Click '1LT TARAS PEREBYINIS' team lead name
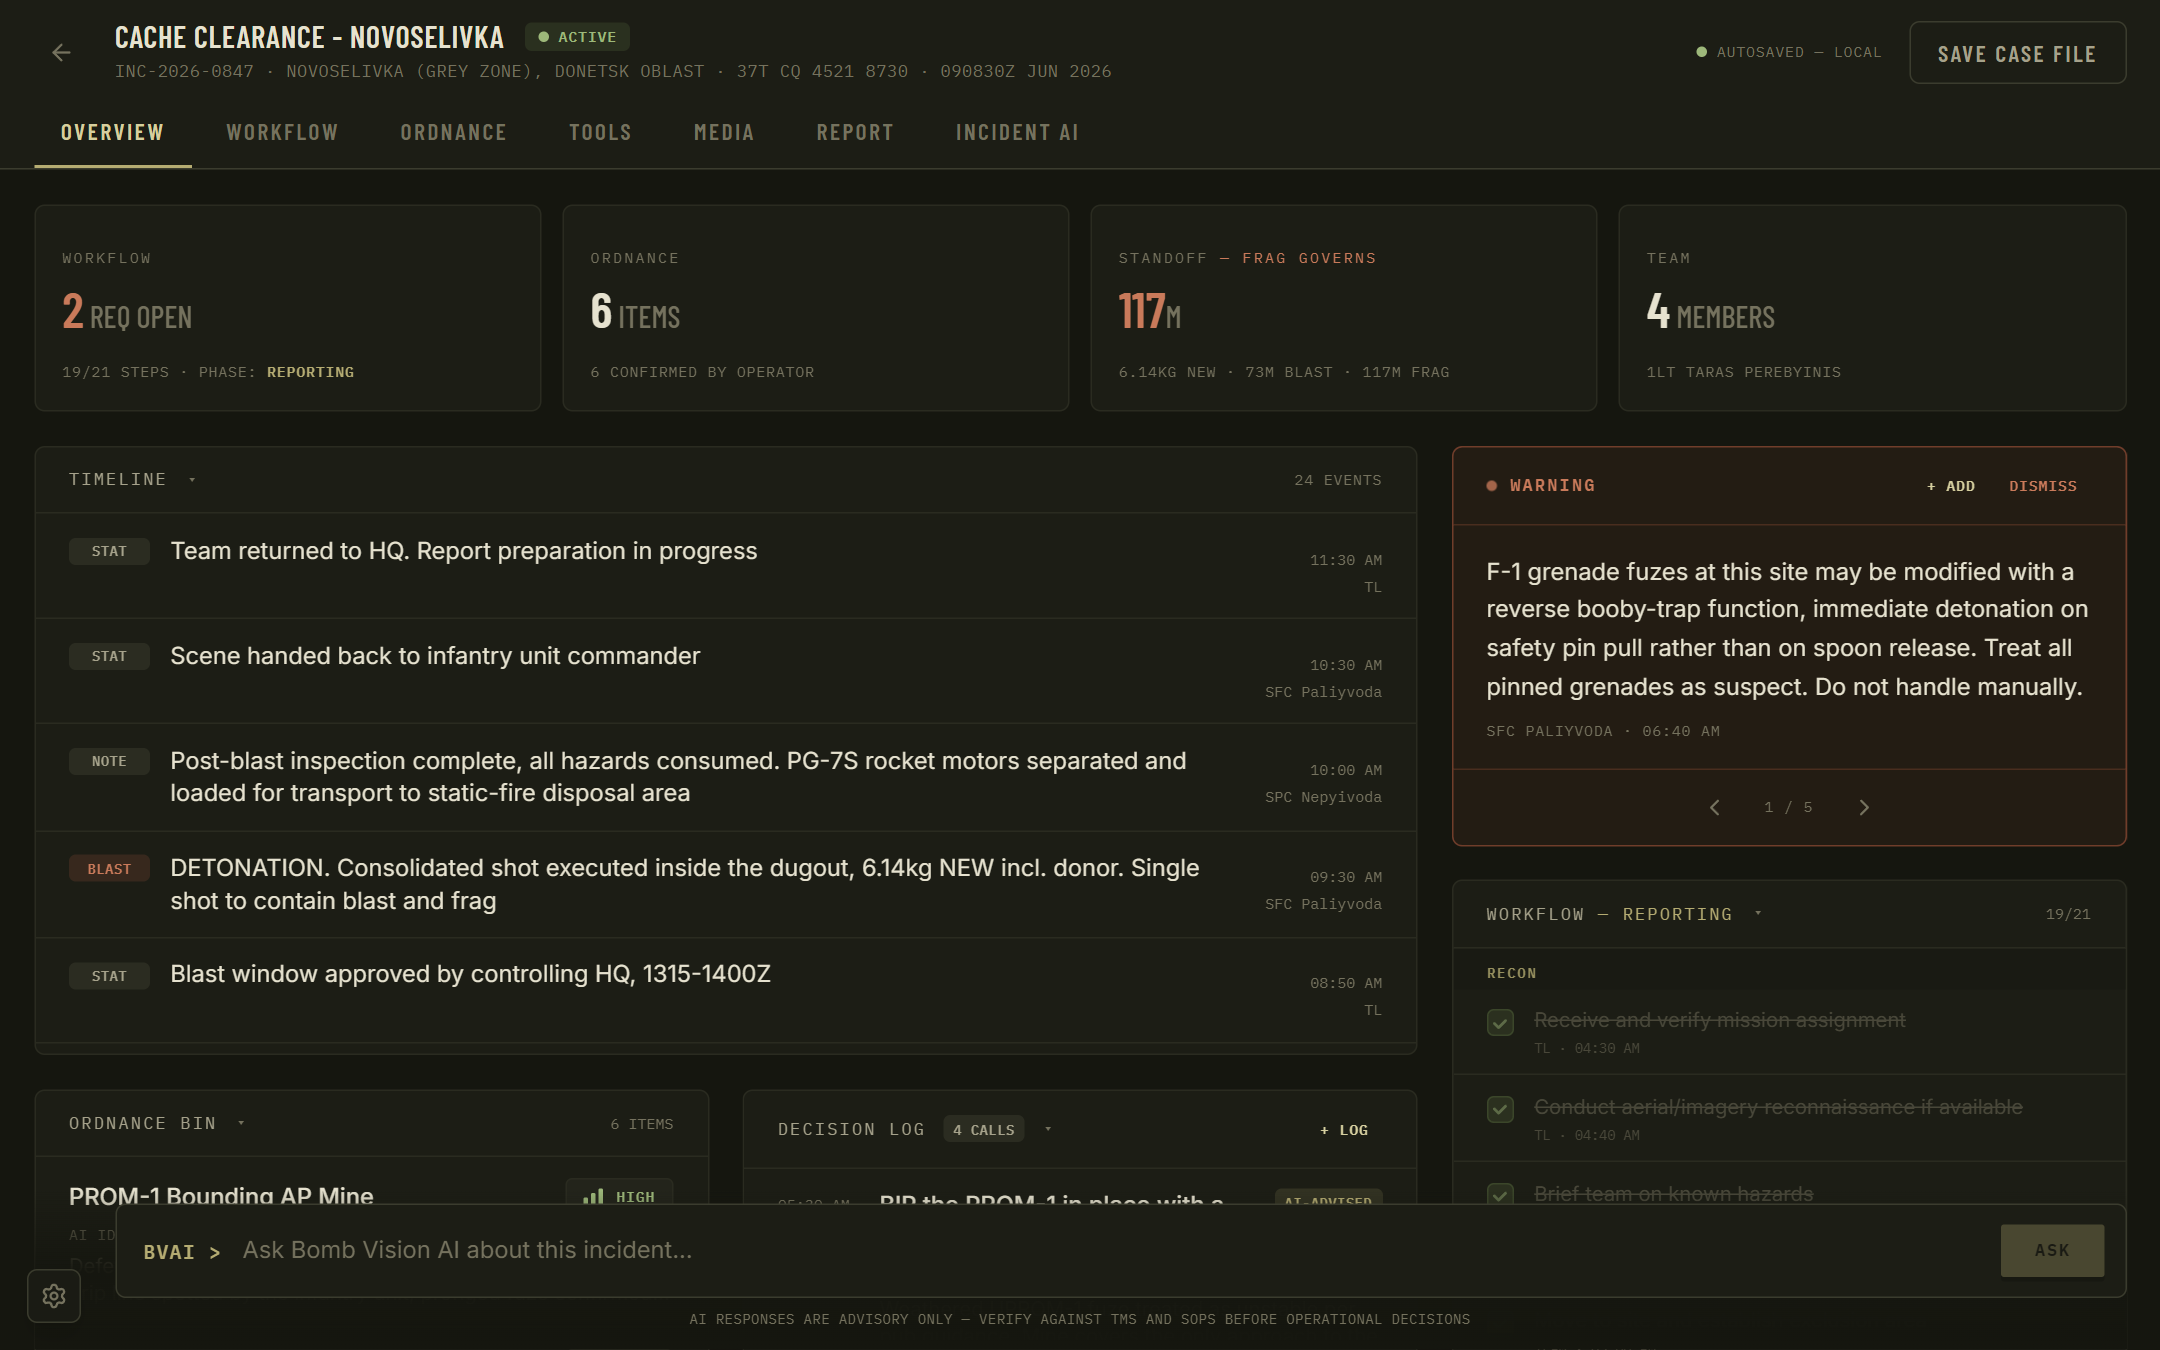Screen dimensions: 2160x1350 [1744, 372]
